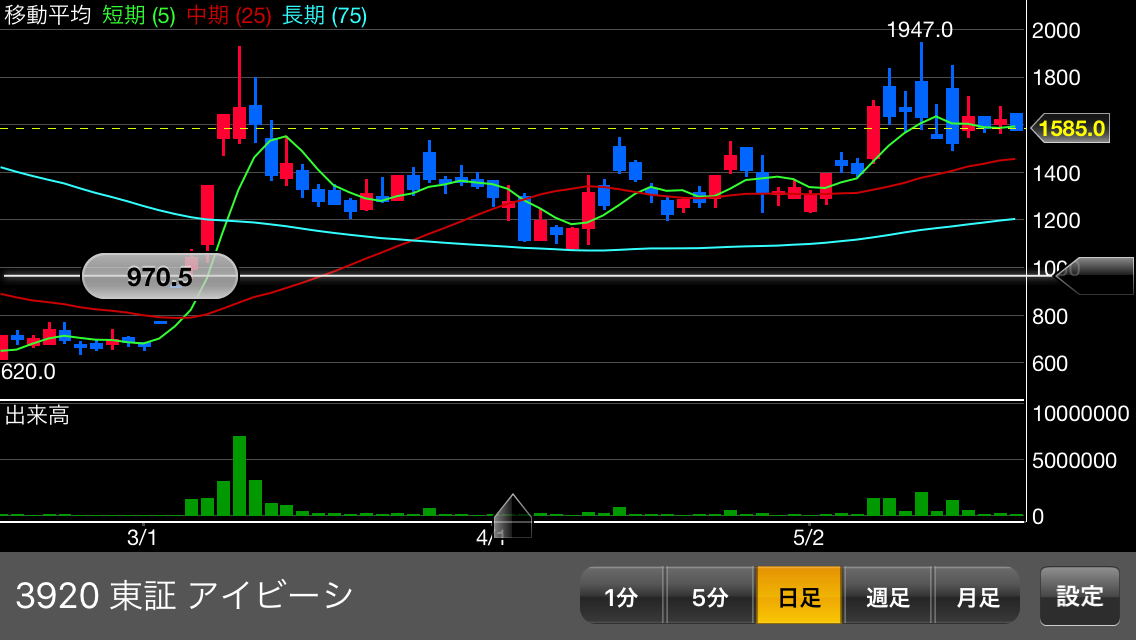Switch to the 1分 (1-minute) chart
Viewport: 1136px width, 640px height.
[x=621, y=597]
